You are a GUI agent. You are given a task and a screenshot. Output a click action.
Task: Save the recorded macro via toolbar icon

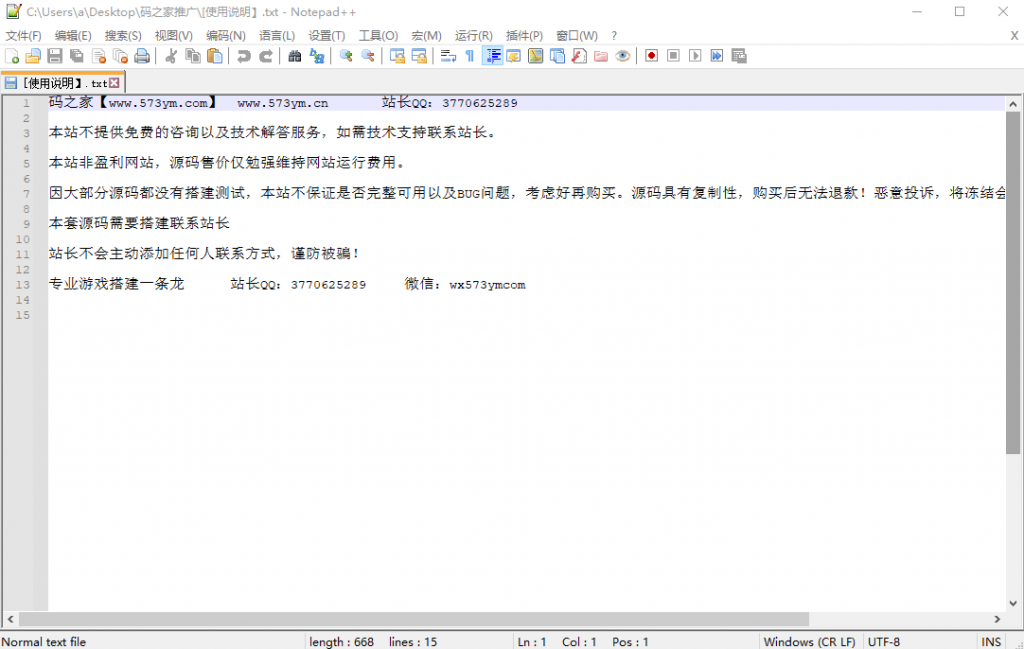739,56
